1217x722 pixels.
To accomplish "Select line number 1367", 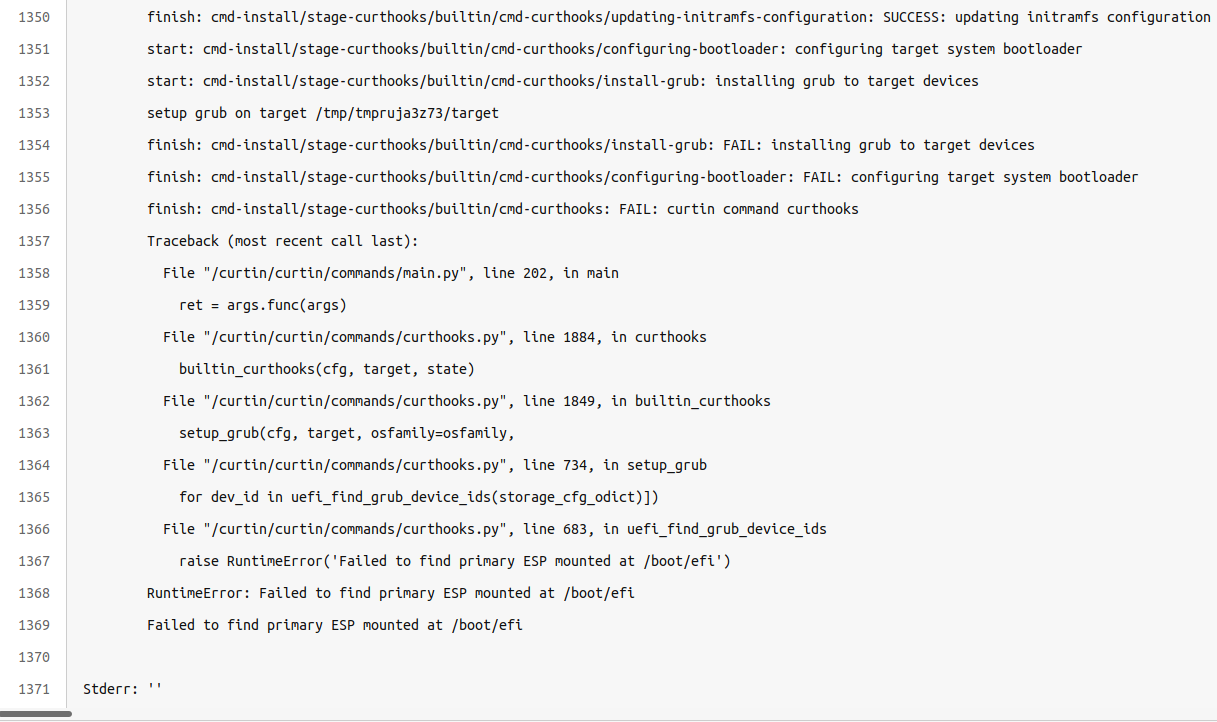I will pos(34,561).
